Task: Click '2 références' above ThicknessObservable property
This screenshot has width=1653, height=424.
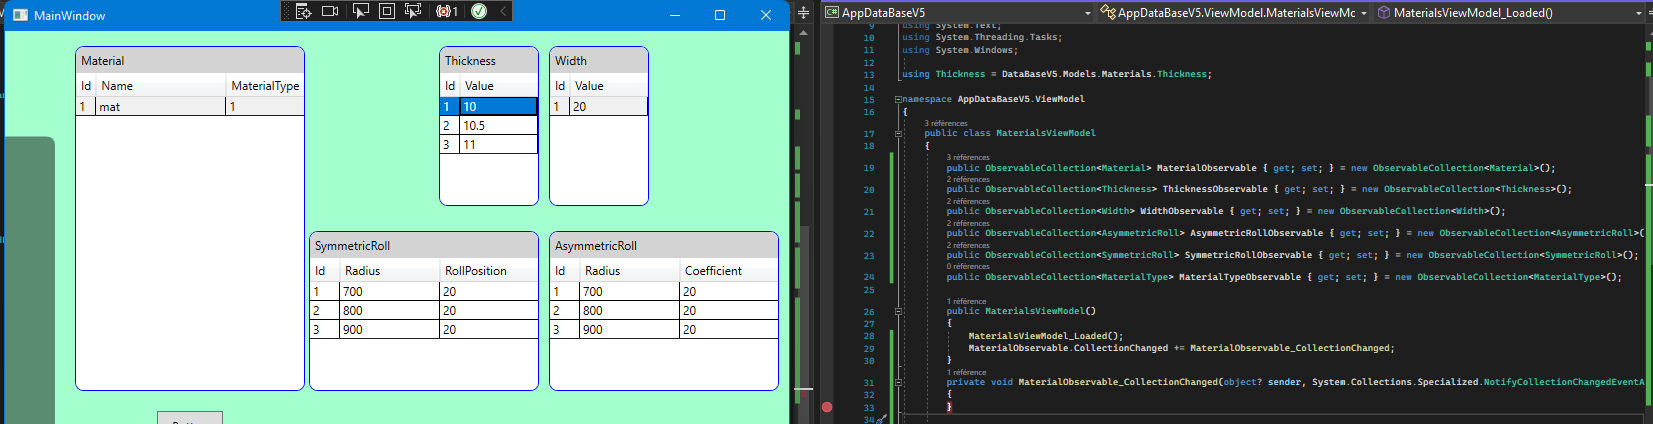Action: 968,179
